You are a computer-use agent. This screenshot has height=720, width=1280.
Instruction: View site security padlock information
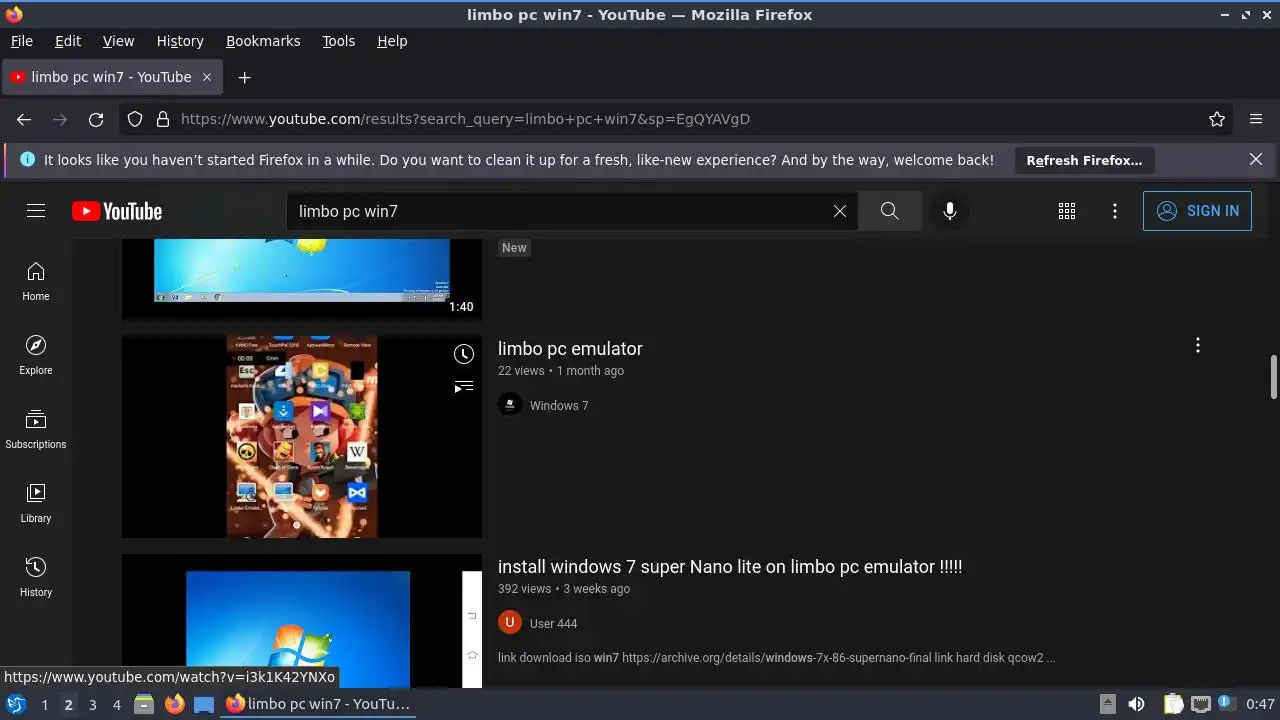pyautogui.click(x=163, y=119)
